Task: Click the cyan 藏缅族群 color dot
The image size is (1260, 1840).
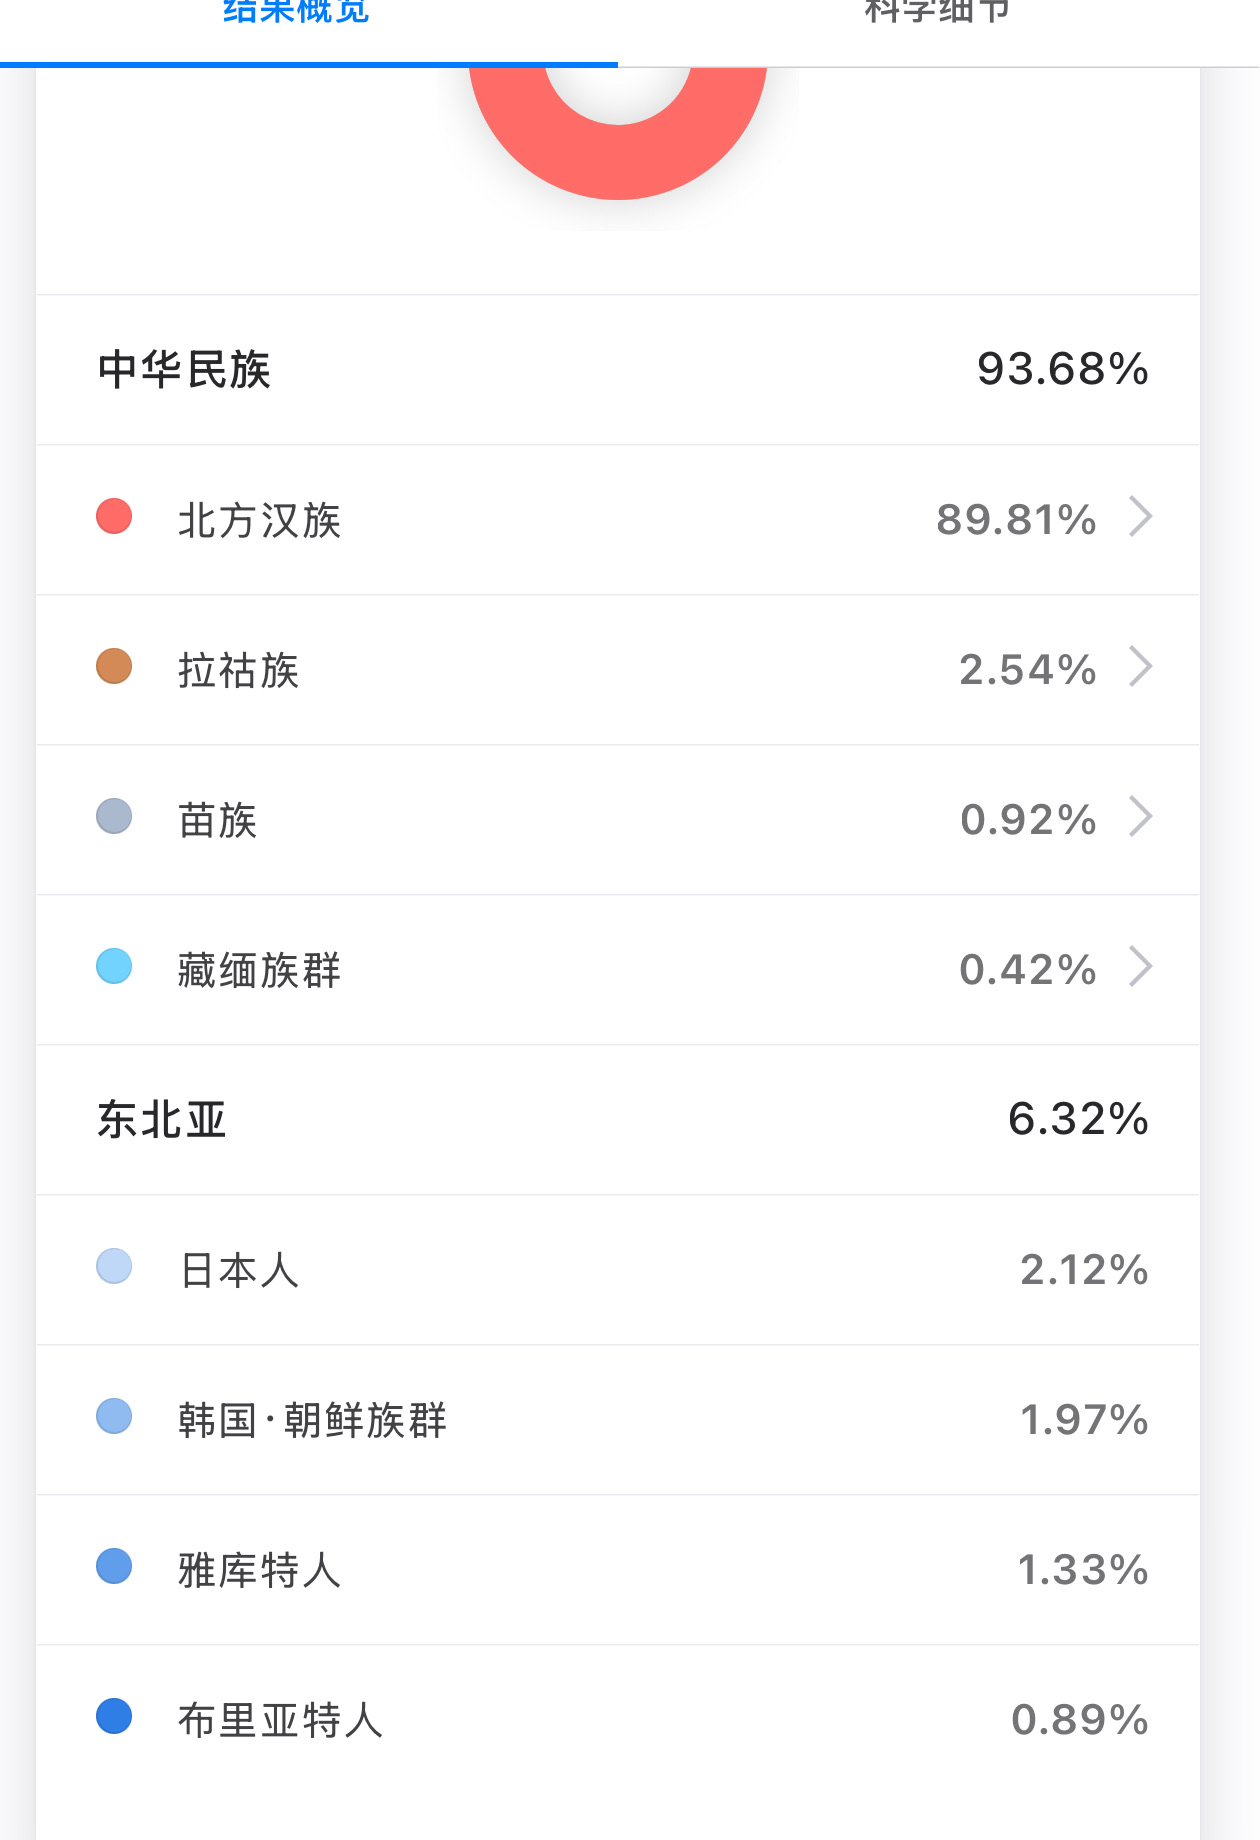Action: (x=114, y=967)
